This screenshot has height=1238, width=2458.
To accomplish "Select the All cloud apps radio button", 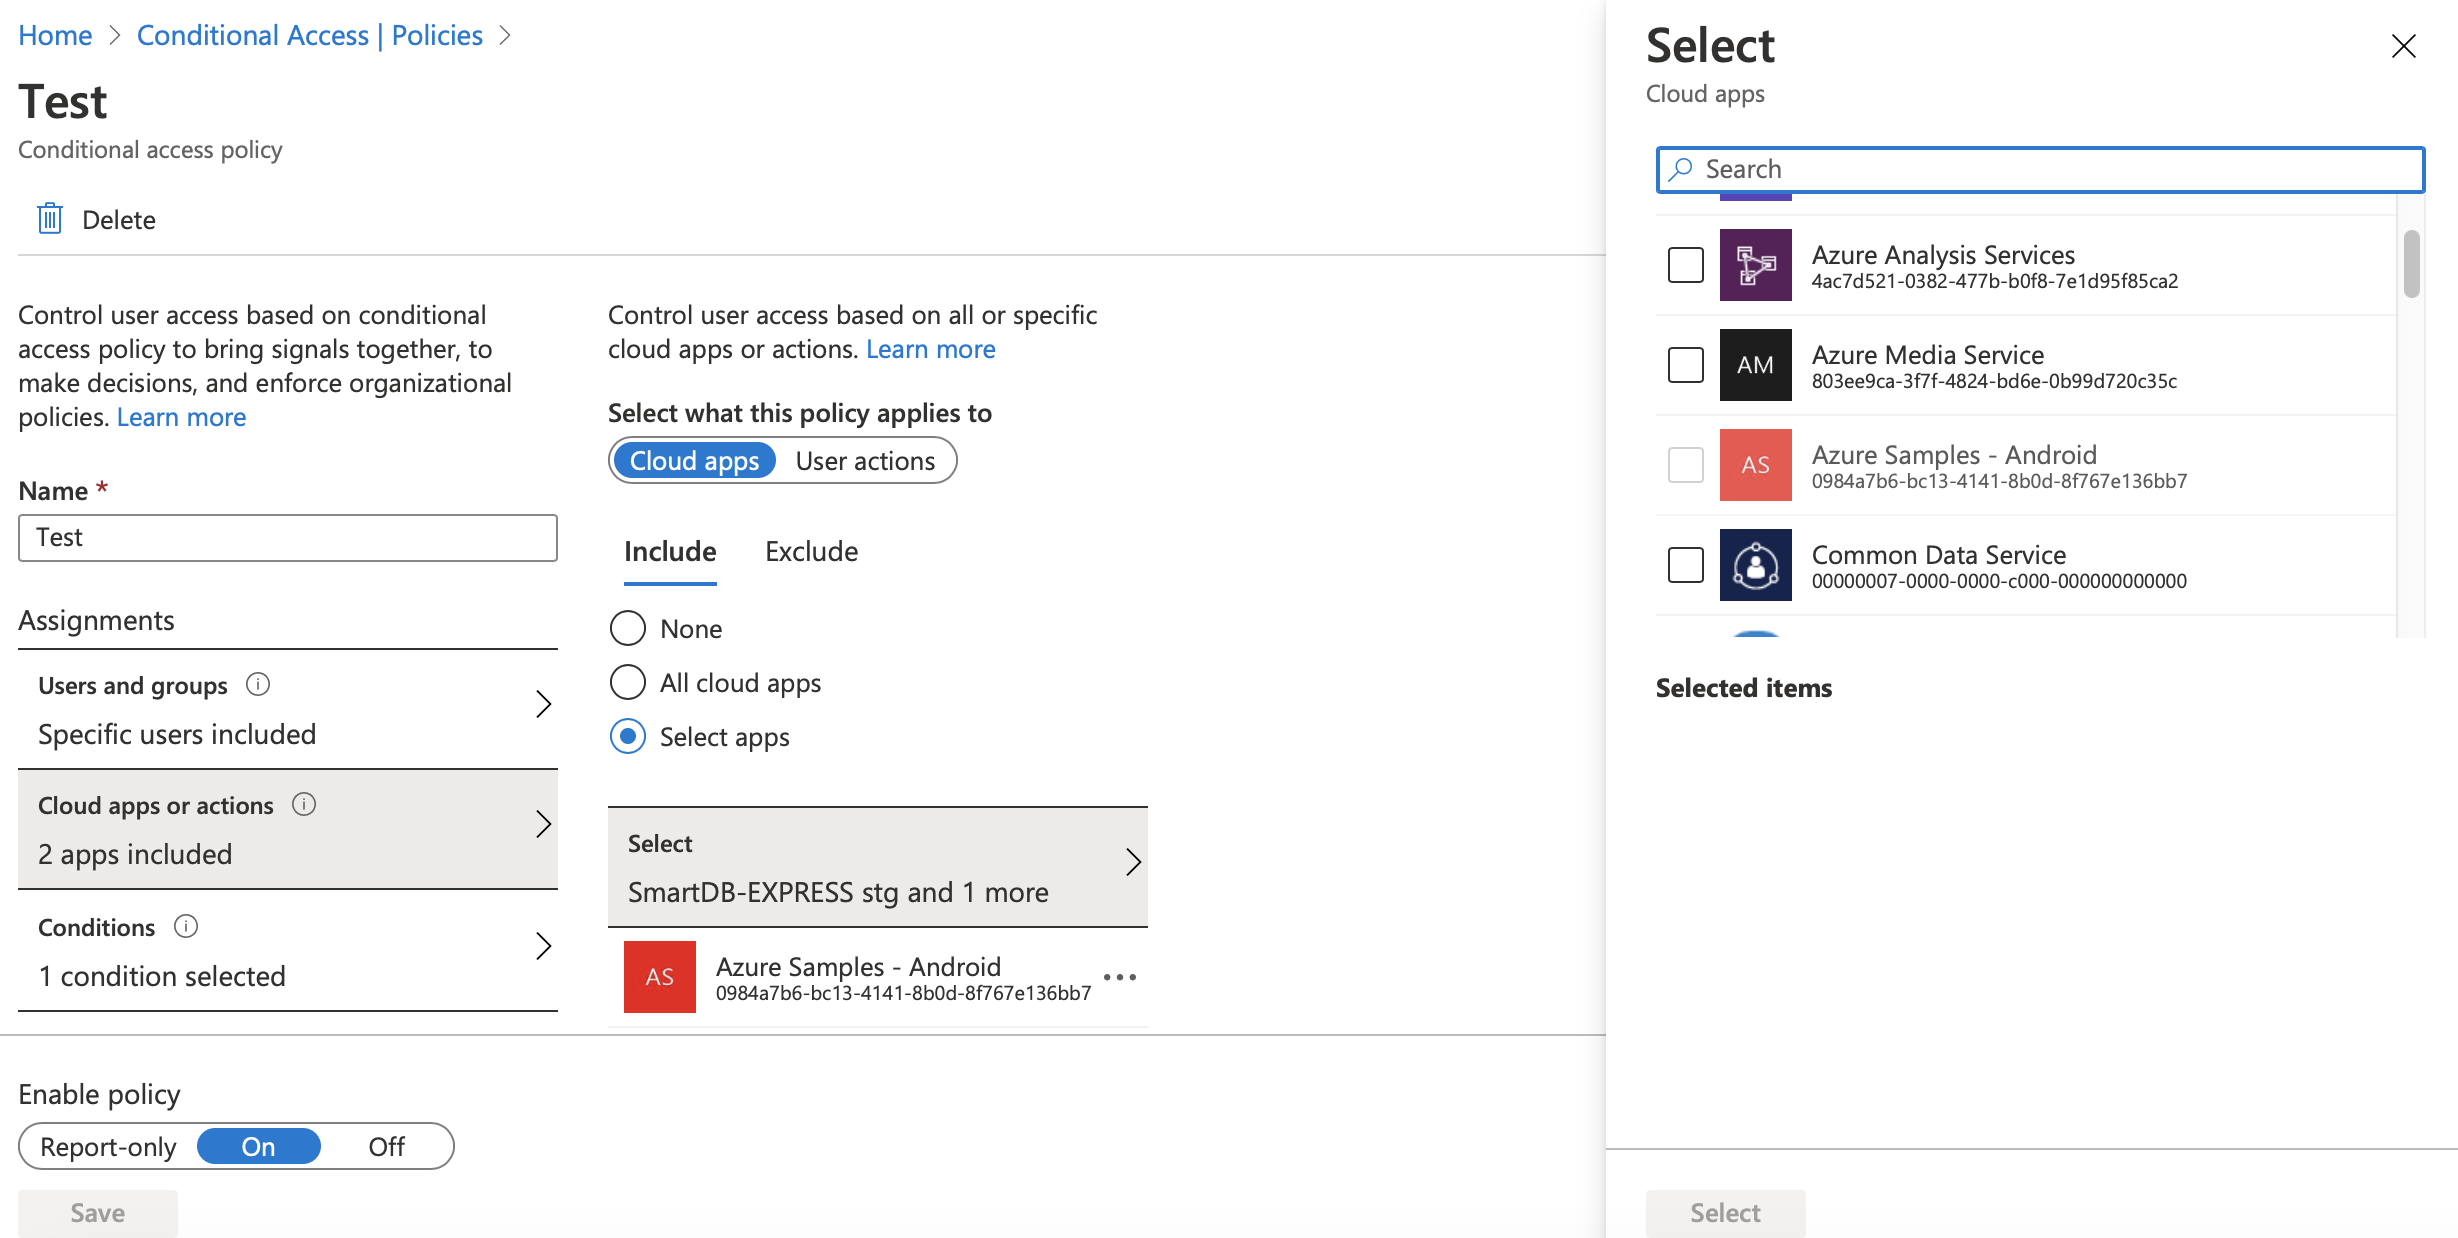I will (627, 682).
